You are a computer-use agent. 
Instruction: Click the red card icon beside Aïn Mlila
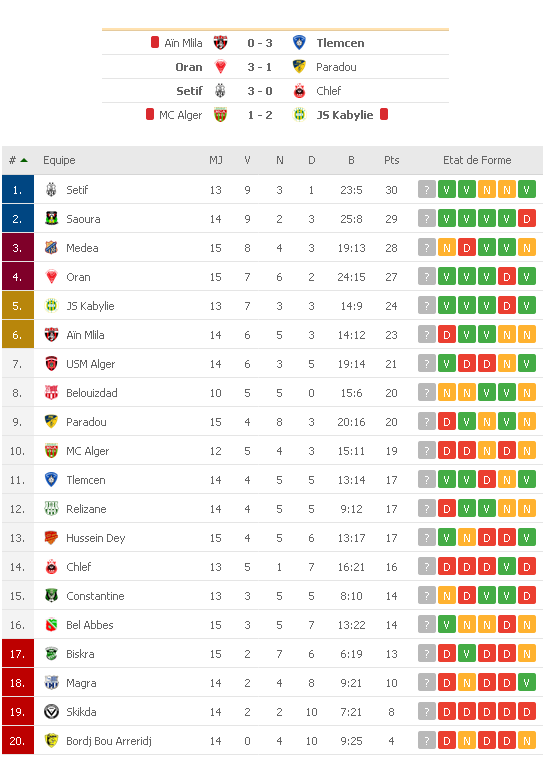tap(155, 42)
